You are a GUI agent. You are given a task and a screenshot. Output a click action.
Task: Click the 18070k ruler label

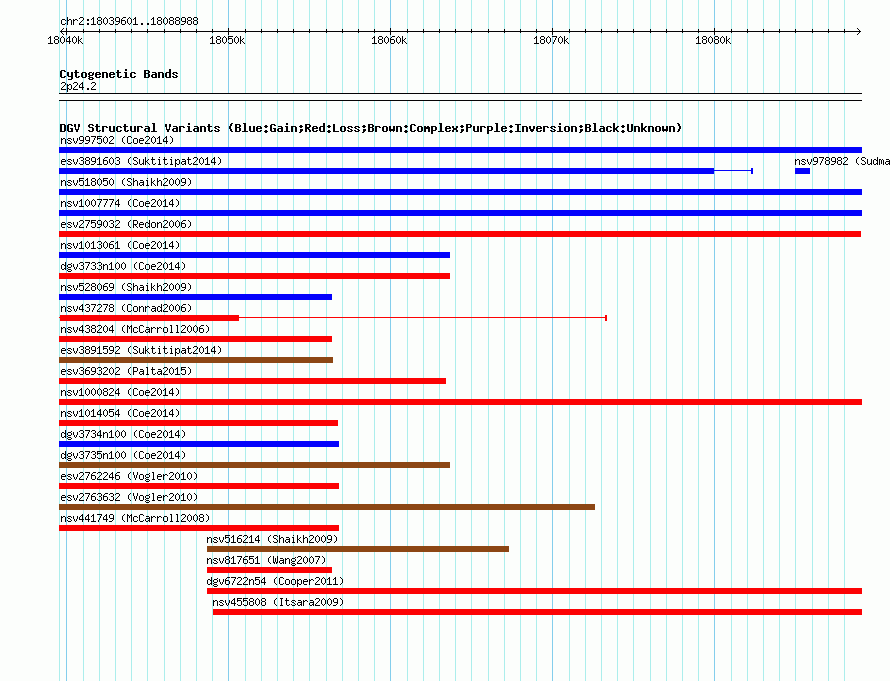tap(551, 40)
